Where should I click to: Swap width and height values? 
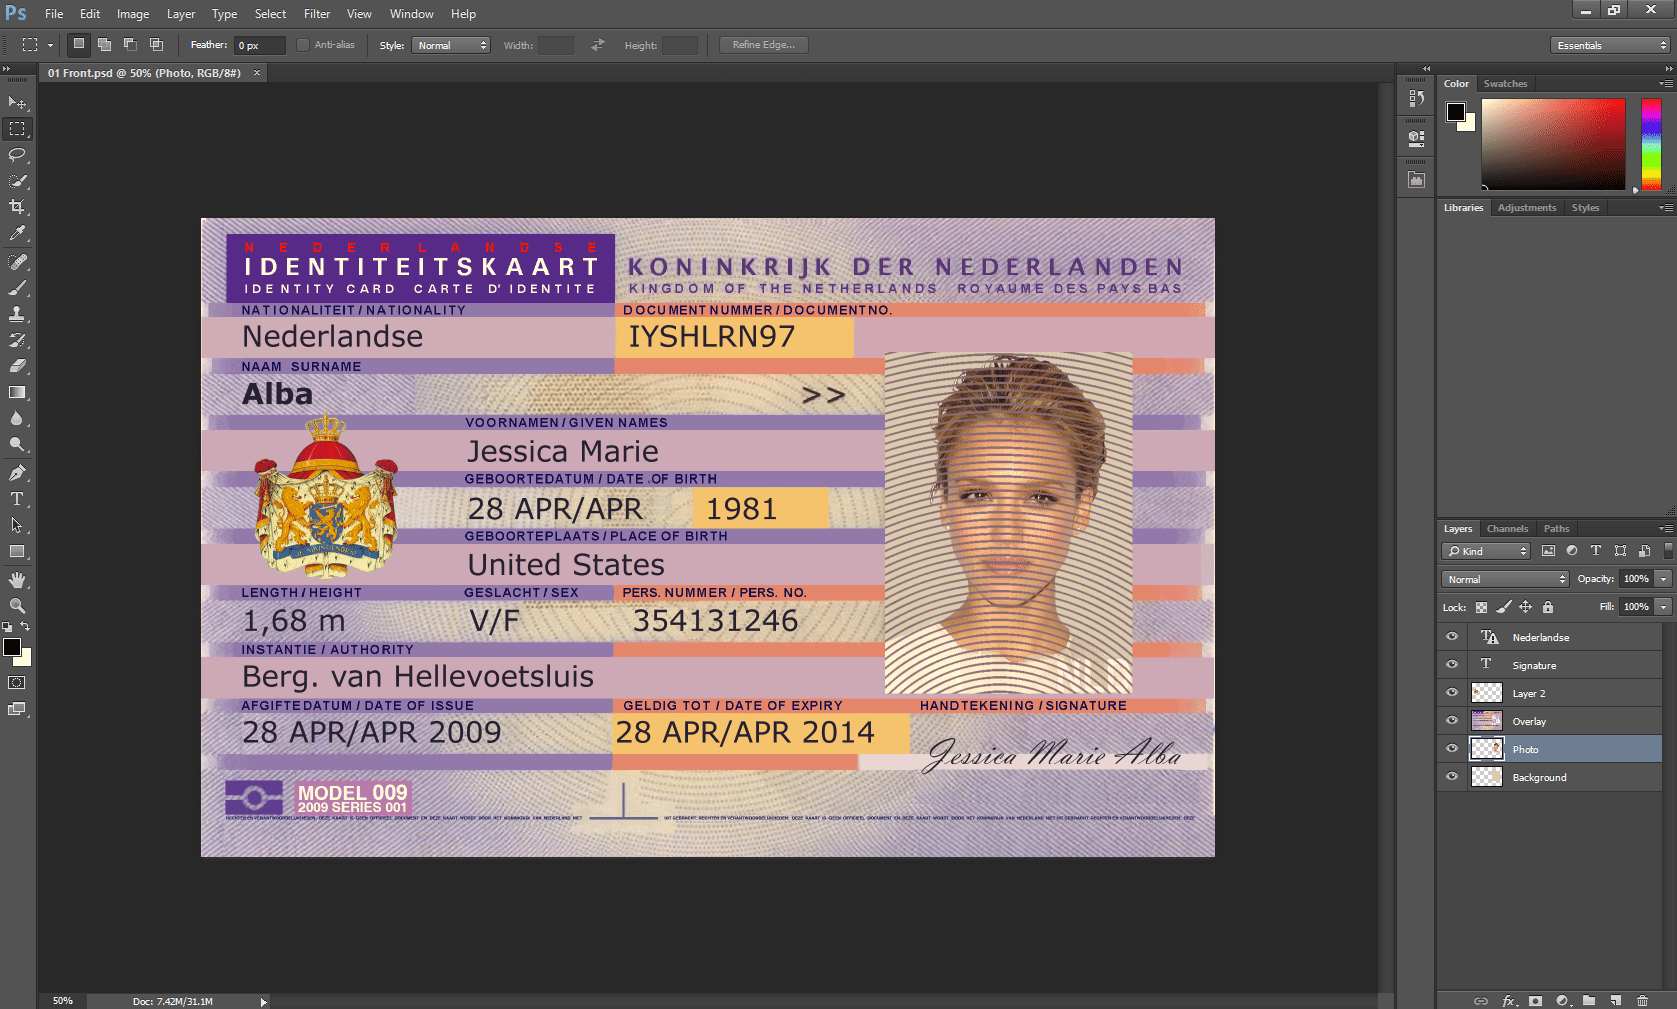coord(598,45)
